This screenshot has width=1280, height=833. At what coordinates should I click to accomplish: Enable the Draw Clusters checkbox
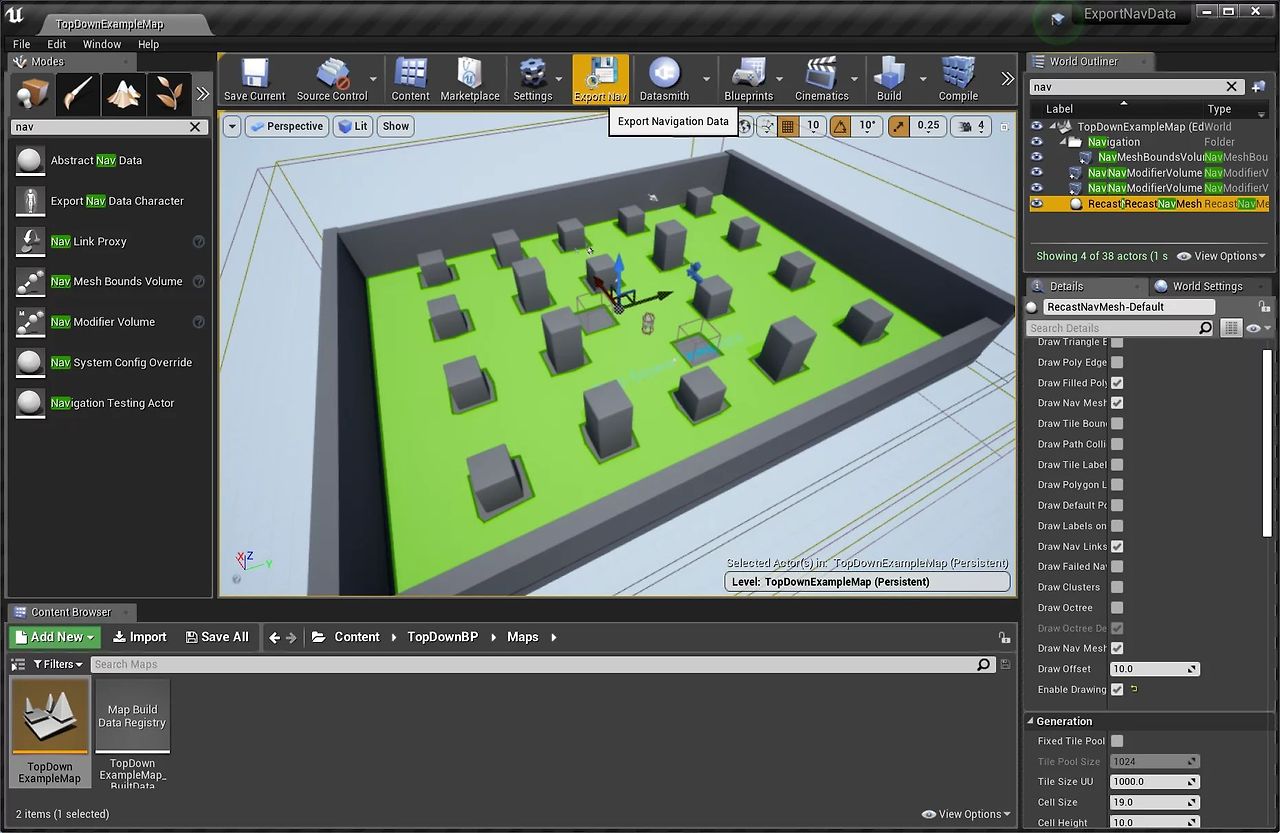pos(1117,587)
